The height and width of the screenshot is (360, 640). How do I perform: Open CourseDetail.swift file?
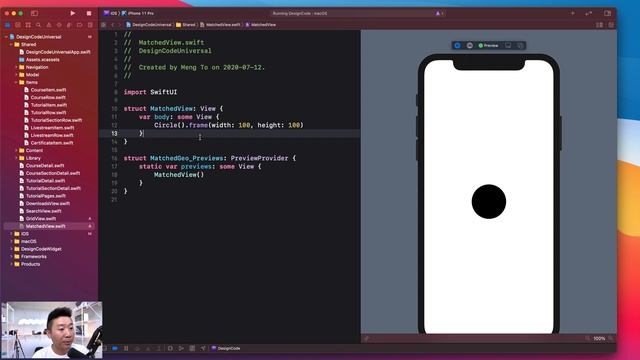tap(42, 165)
